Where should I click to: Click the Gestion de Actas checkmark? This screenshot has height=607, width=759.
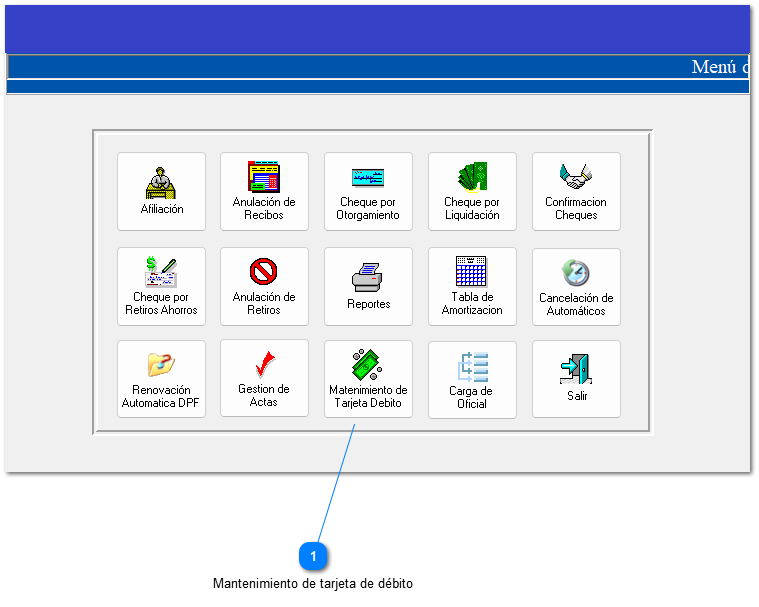pos(264,378)
